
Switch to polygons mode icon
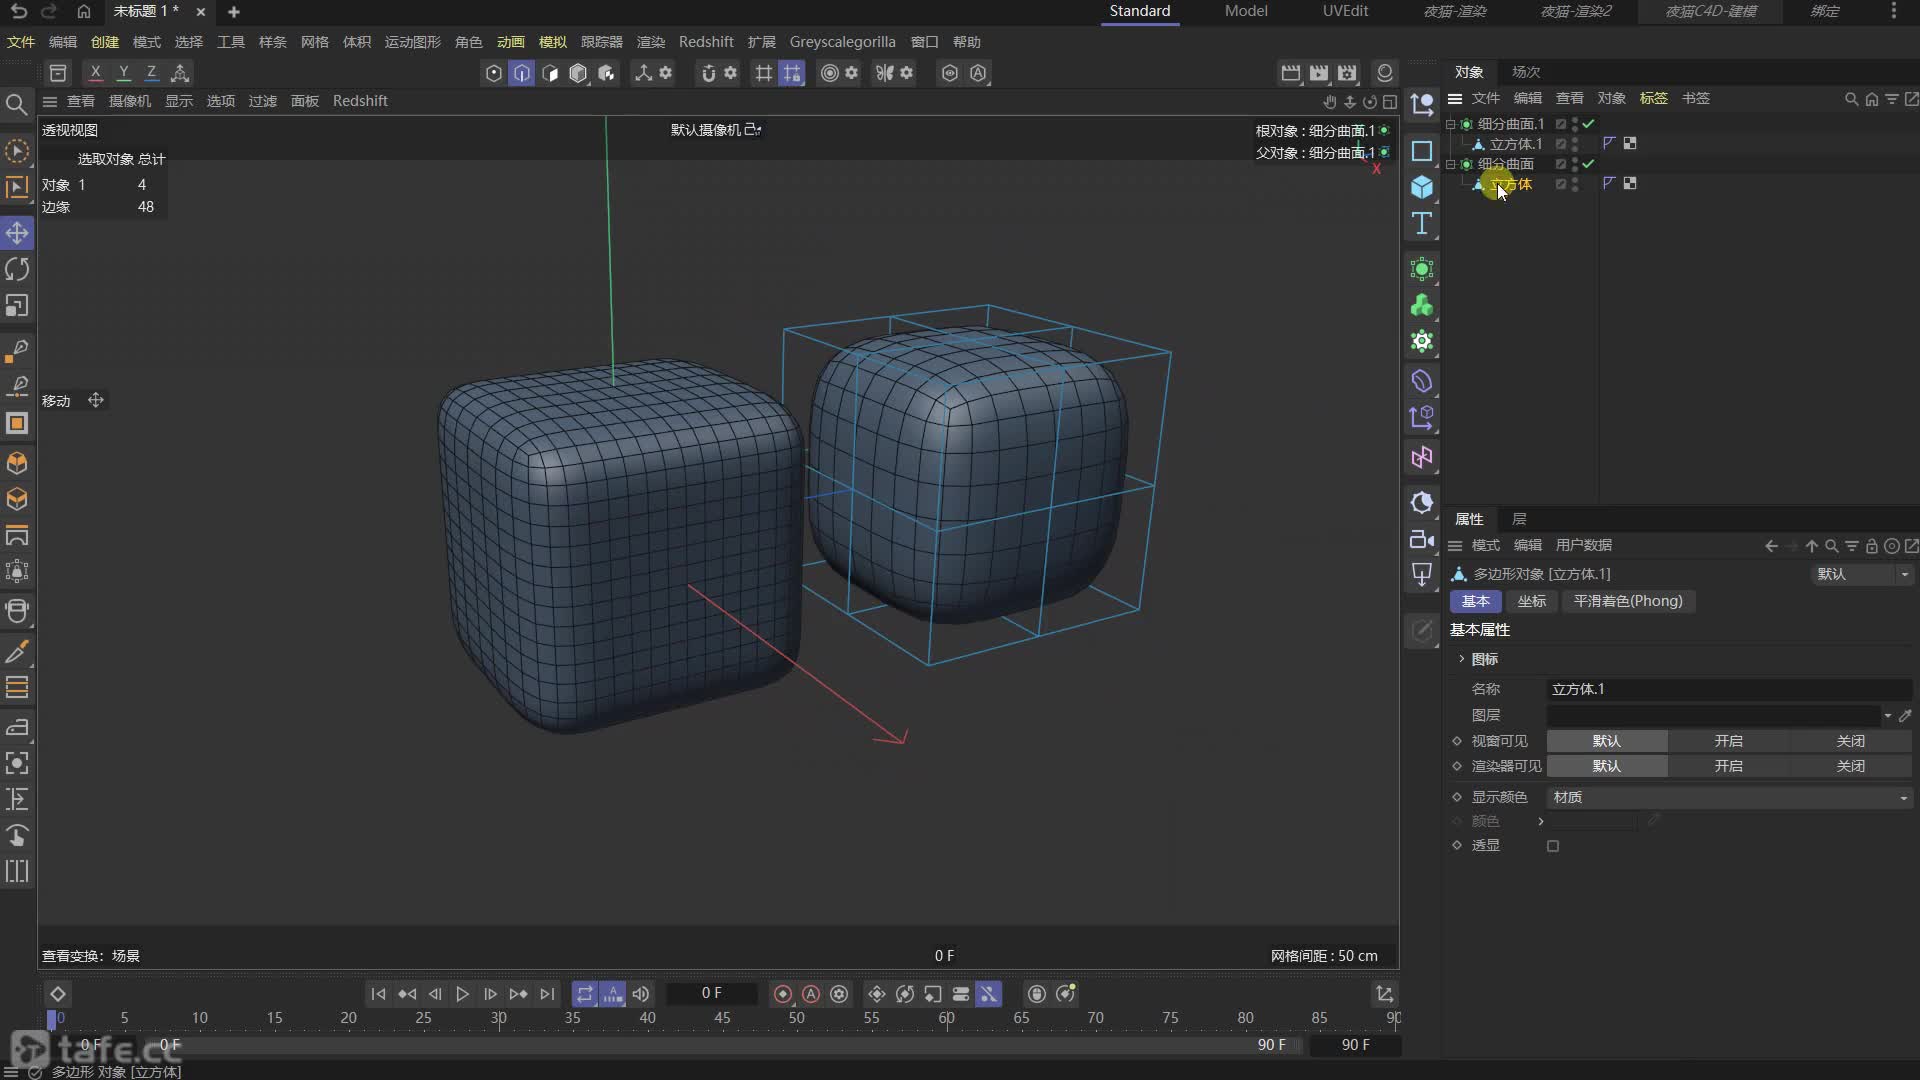click(x=550, y=72)
